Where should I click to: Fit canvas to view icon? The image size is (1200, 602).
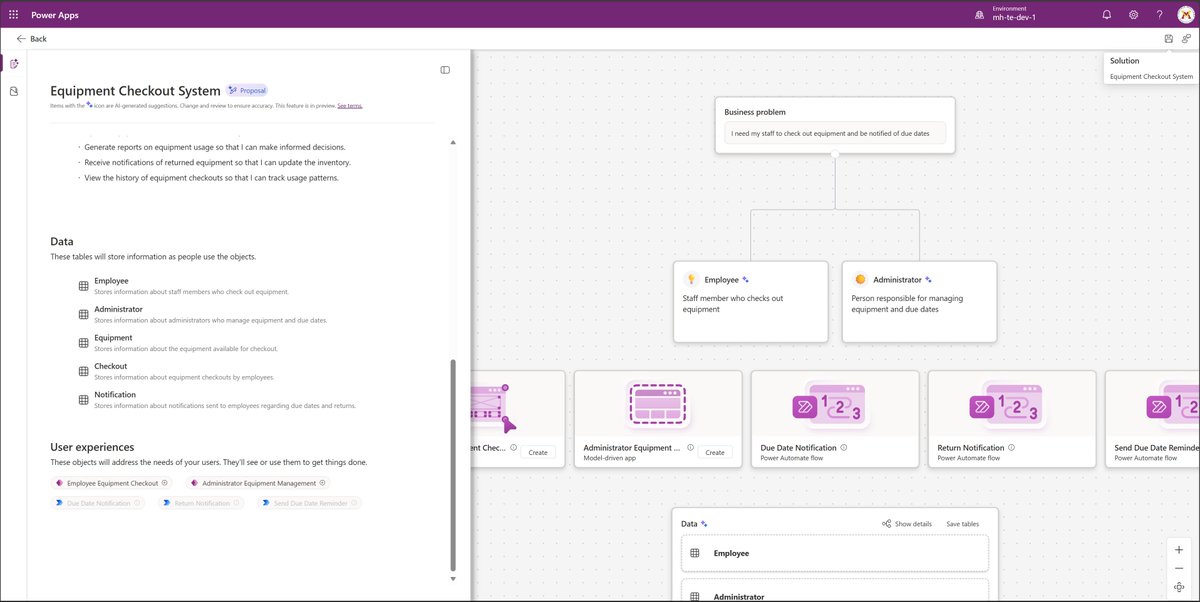coord(1181,587)
